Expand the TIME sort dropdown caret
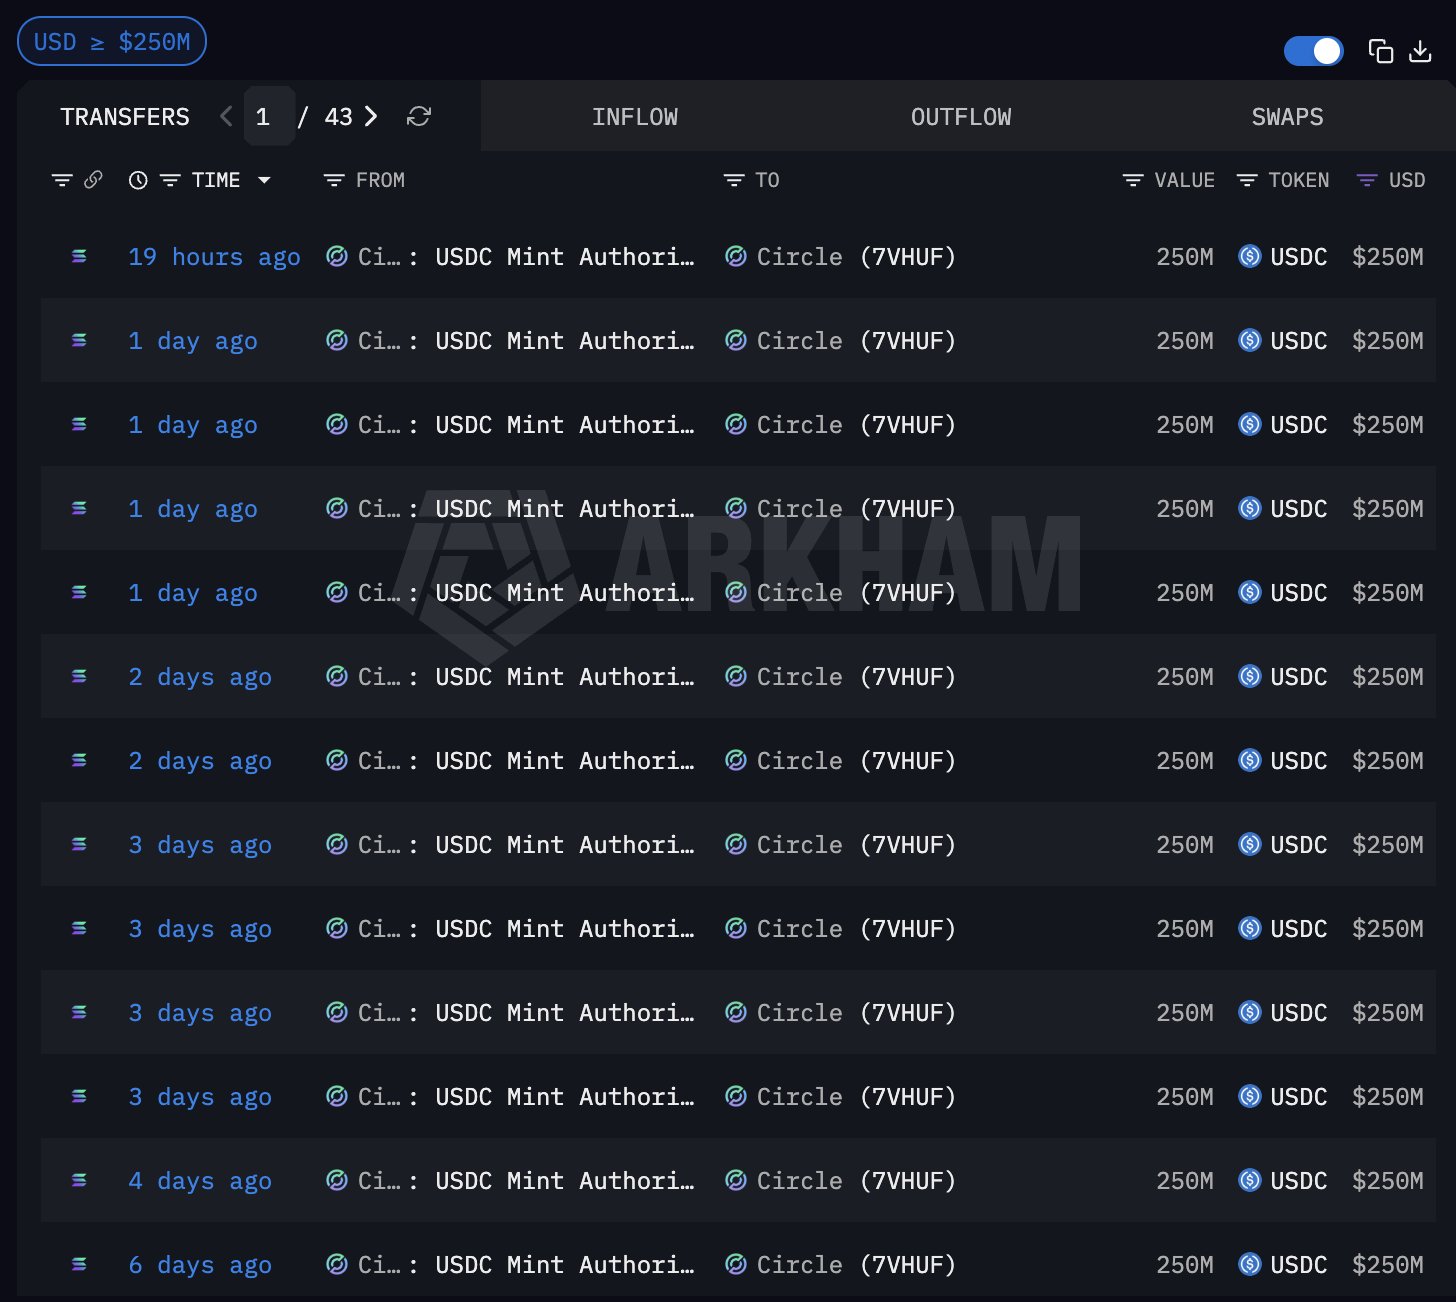Viewport: 1456px width, 1302px height. pos(264,180)
